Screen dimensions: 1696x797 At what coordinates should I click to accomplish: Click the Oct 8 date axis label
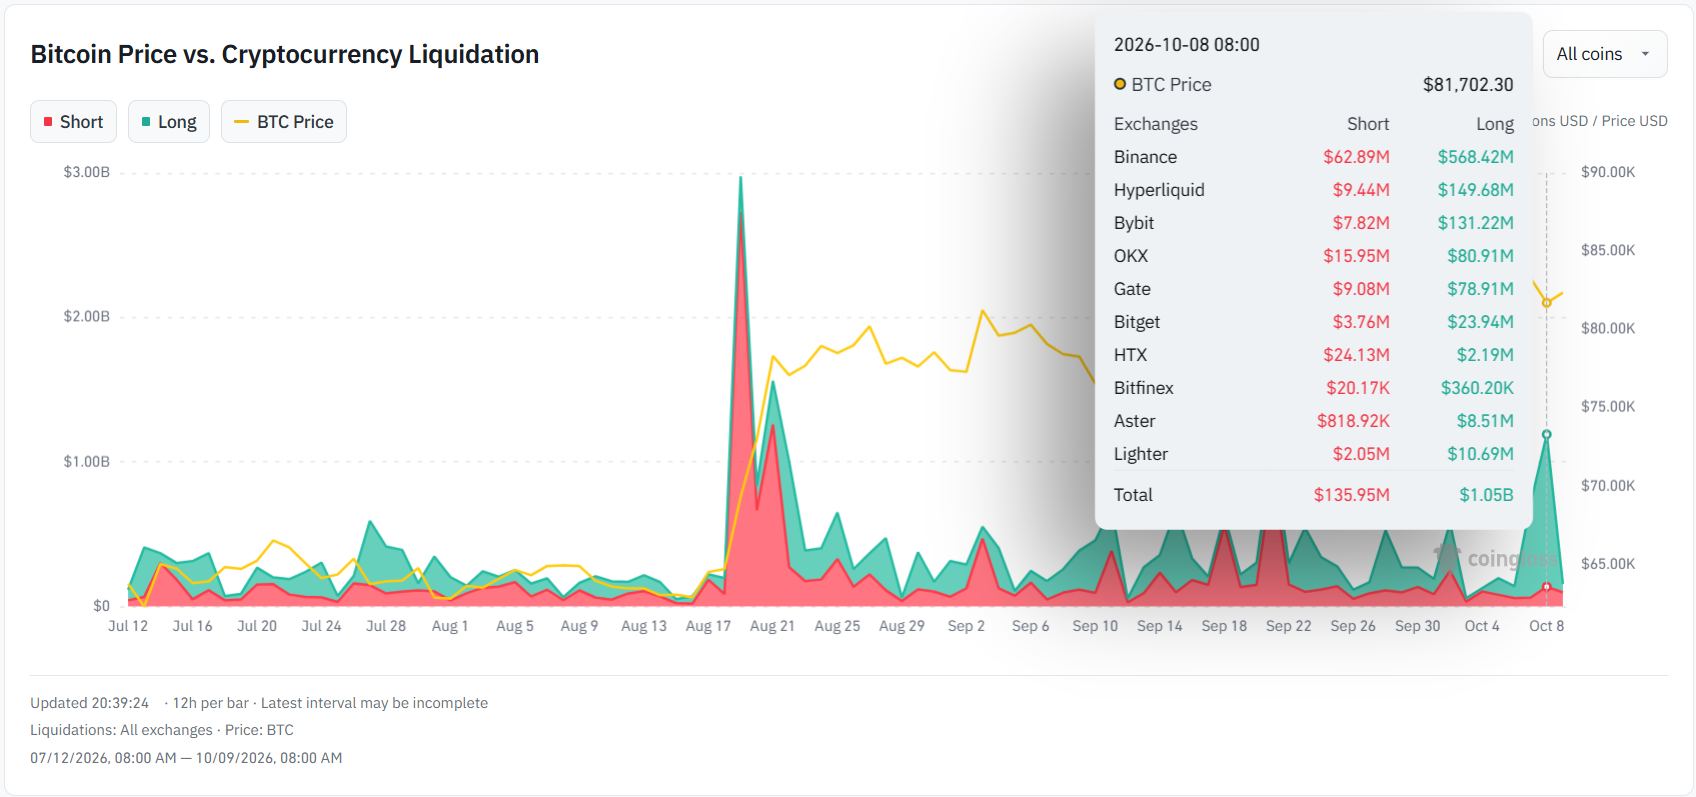click(1546, 626)
